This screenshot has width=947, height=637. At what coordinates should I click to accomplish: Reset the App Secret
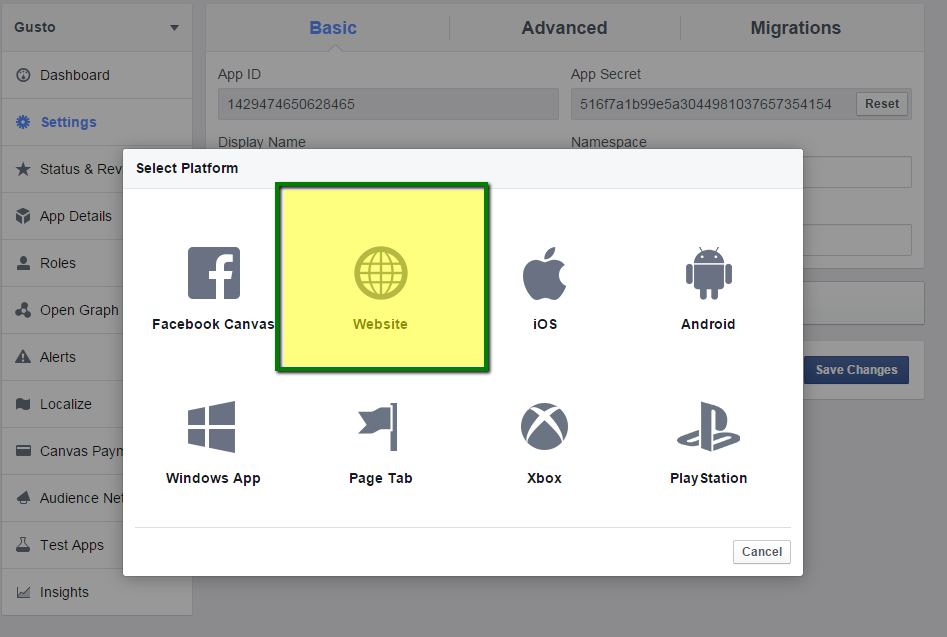882,104
